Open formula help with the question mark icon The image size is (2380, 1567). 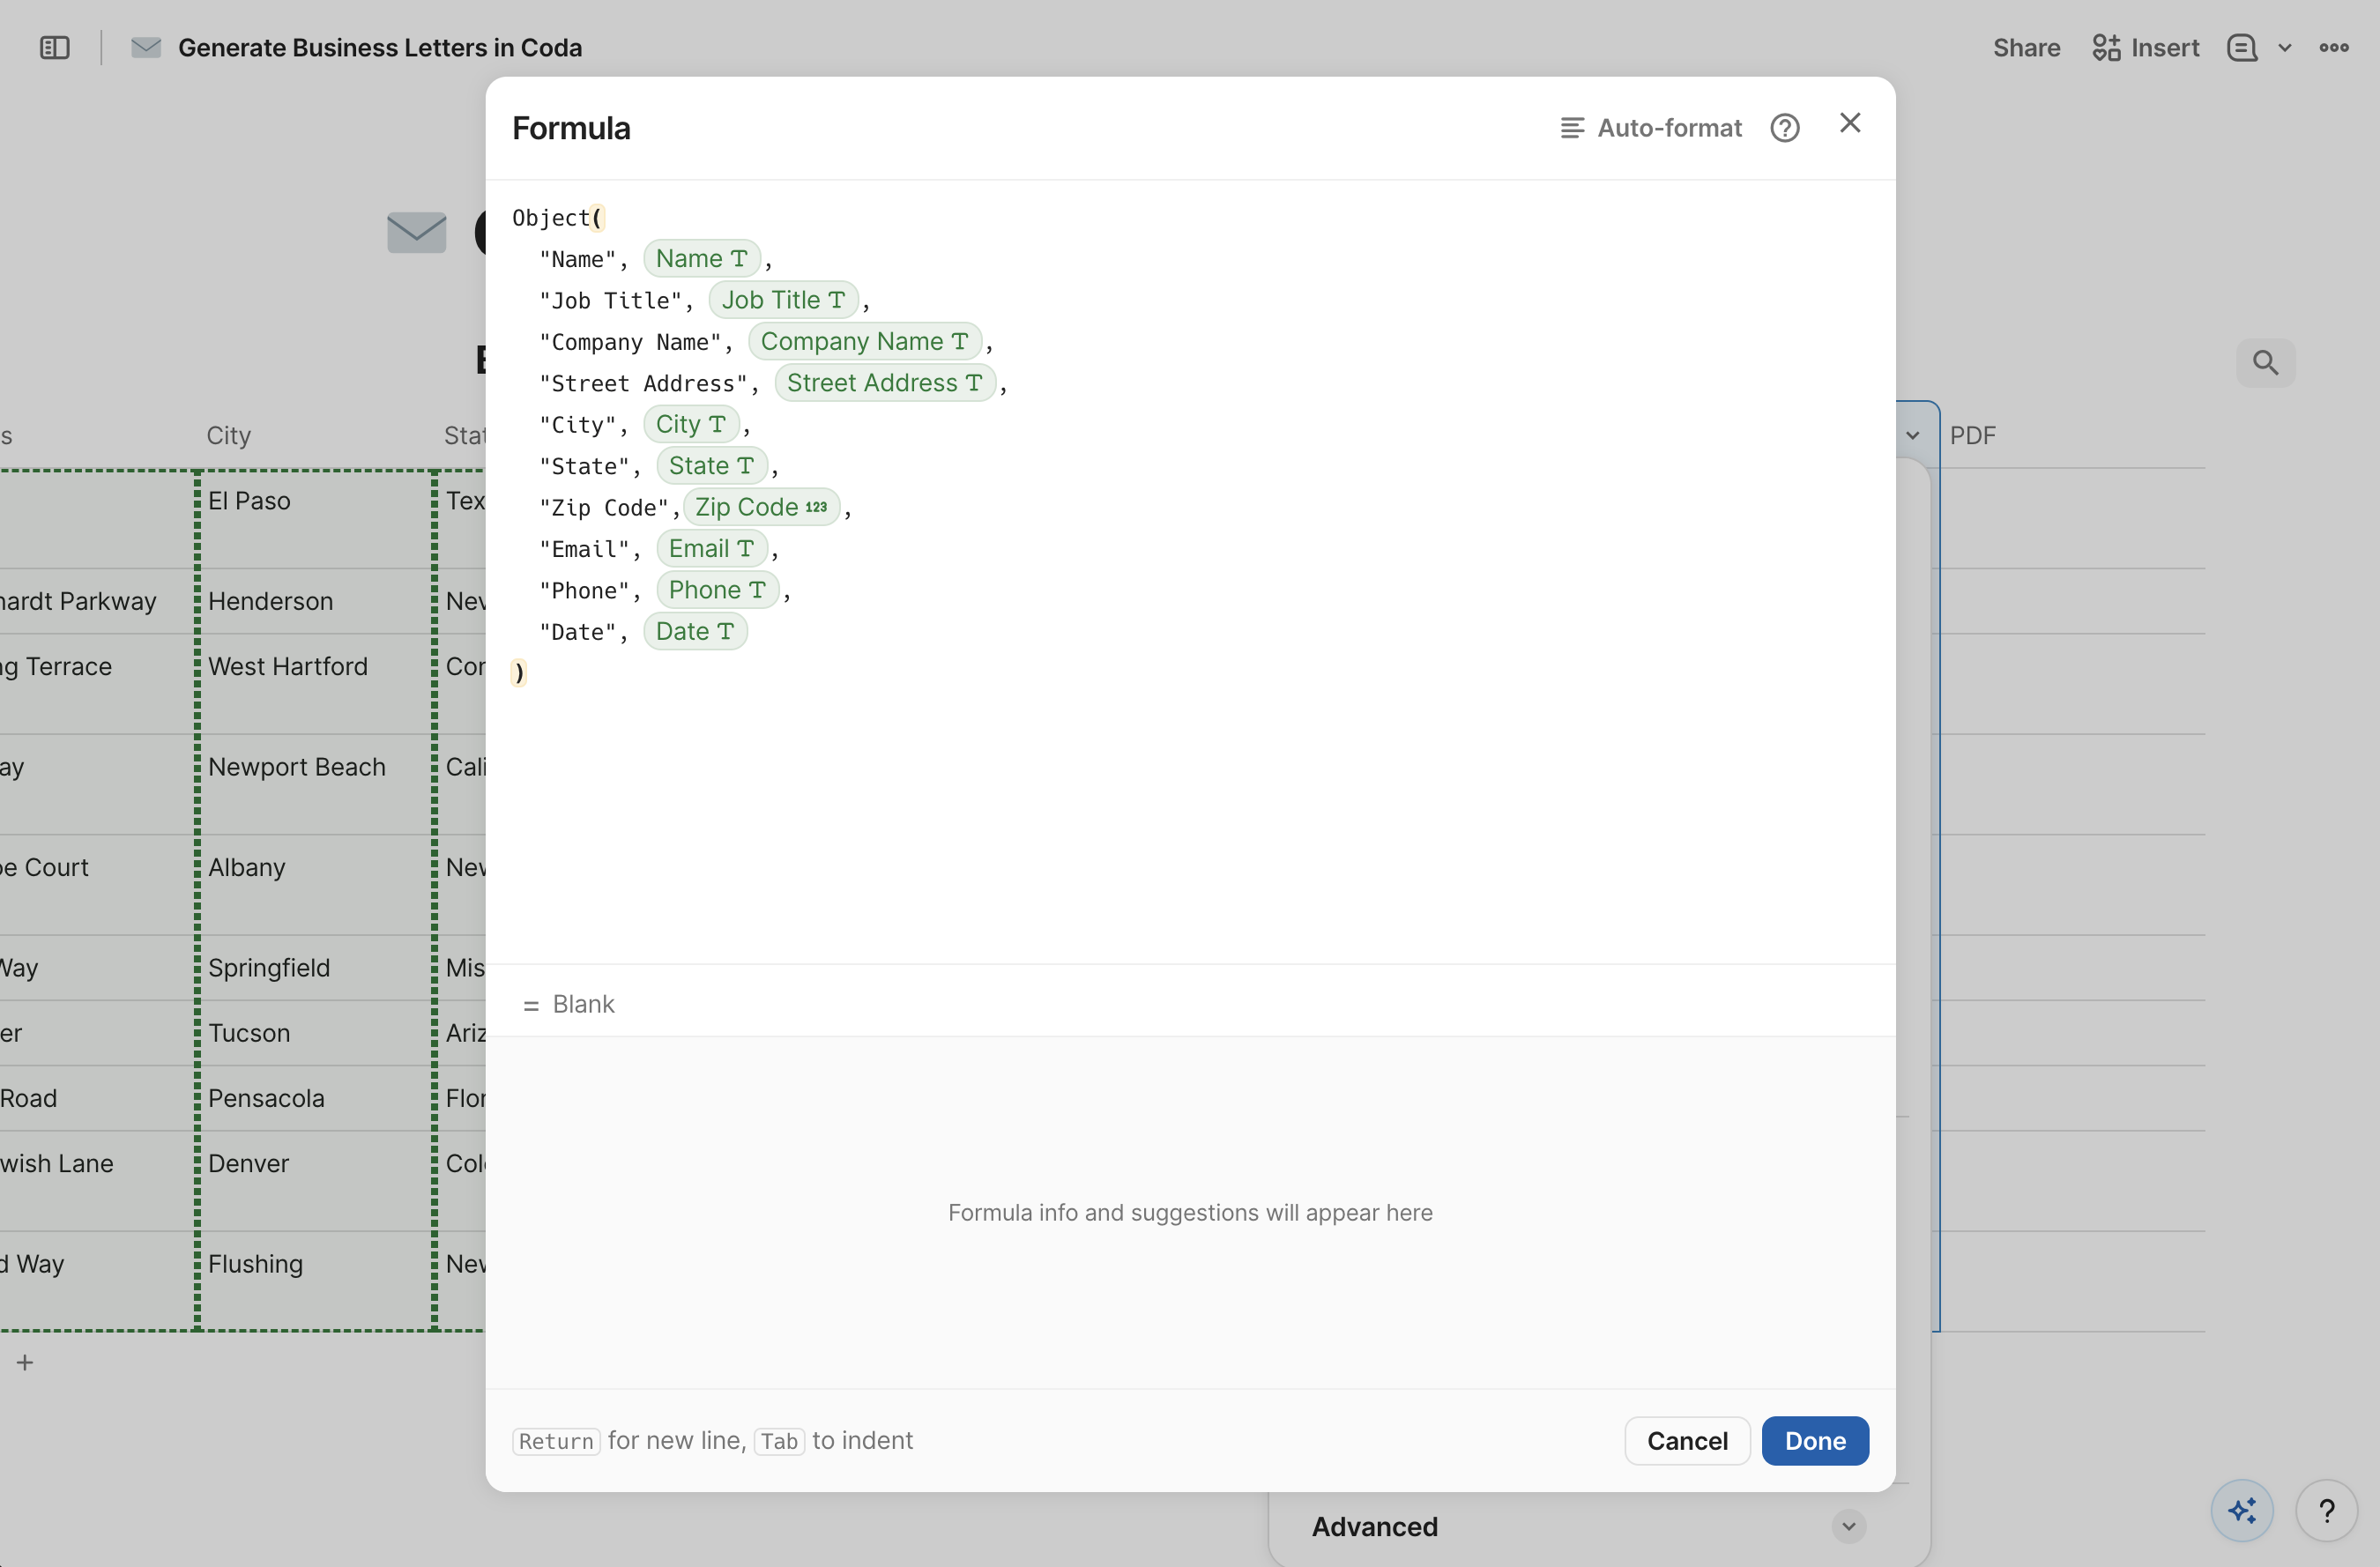click(1787, 127)
